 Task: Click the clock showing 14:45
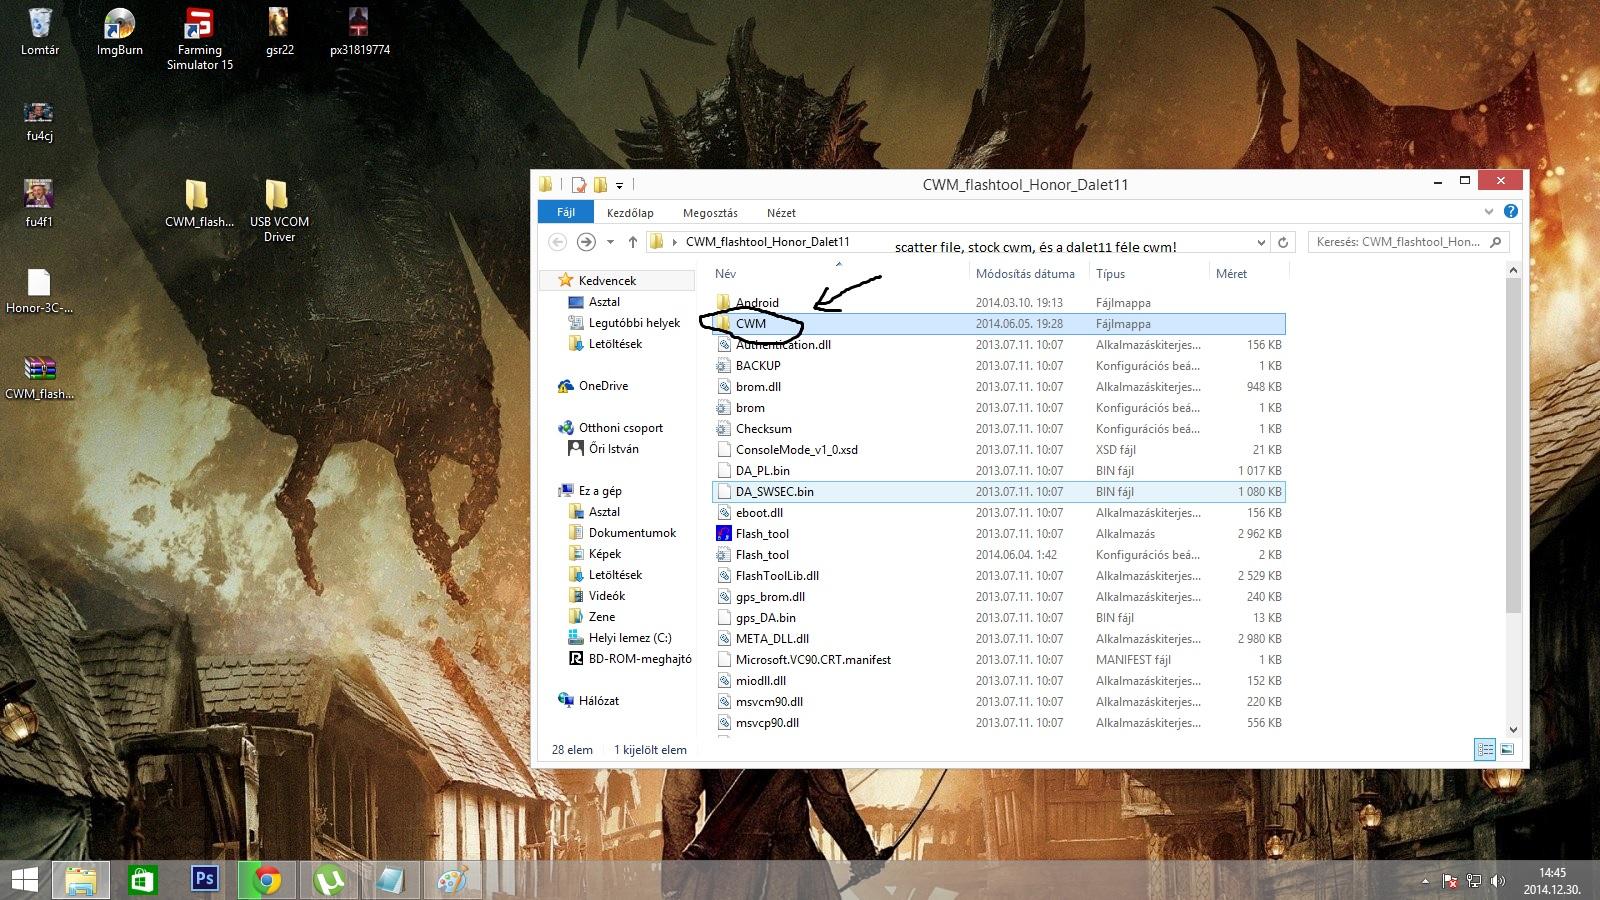[1552, 873]
